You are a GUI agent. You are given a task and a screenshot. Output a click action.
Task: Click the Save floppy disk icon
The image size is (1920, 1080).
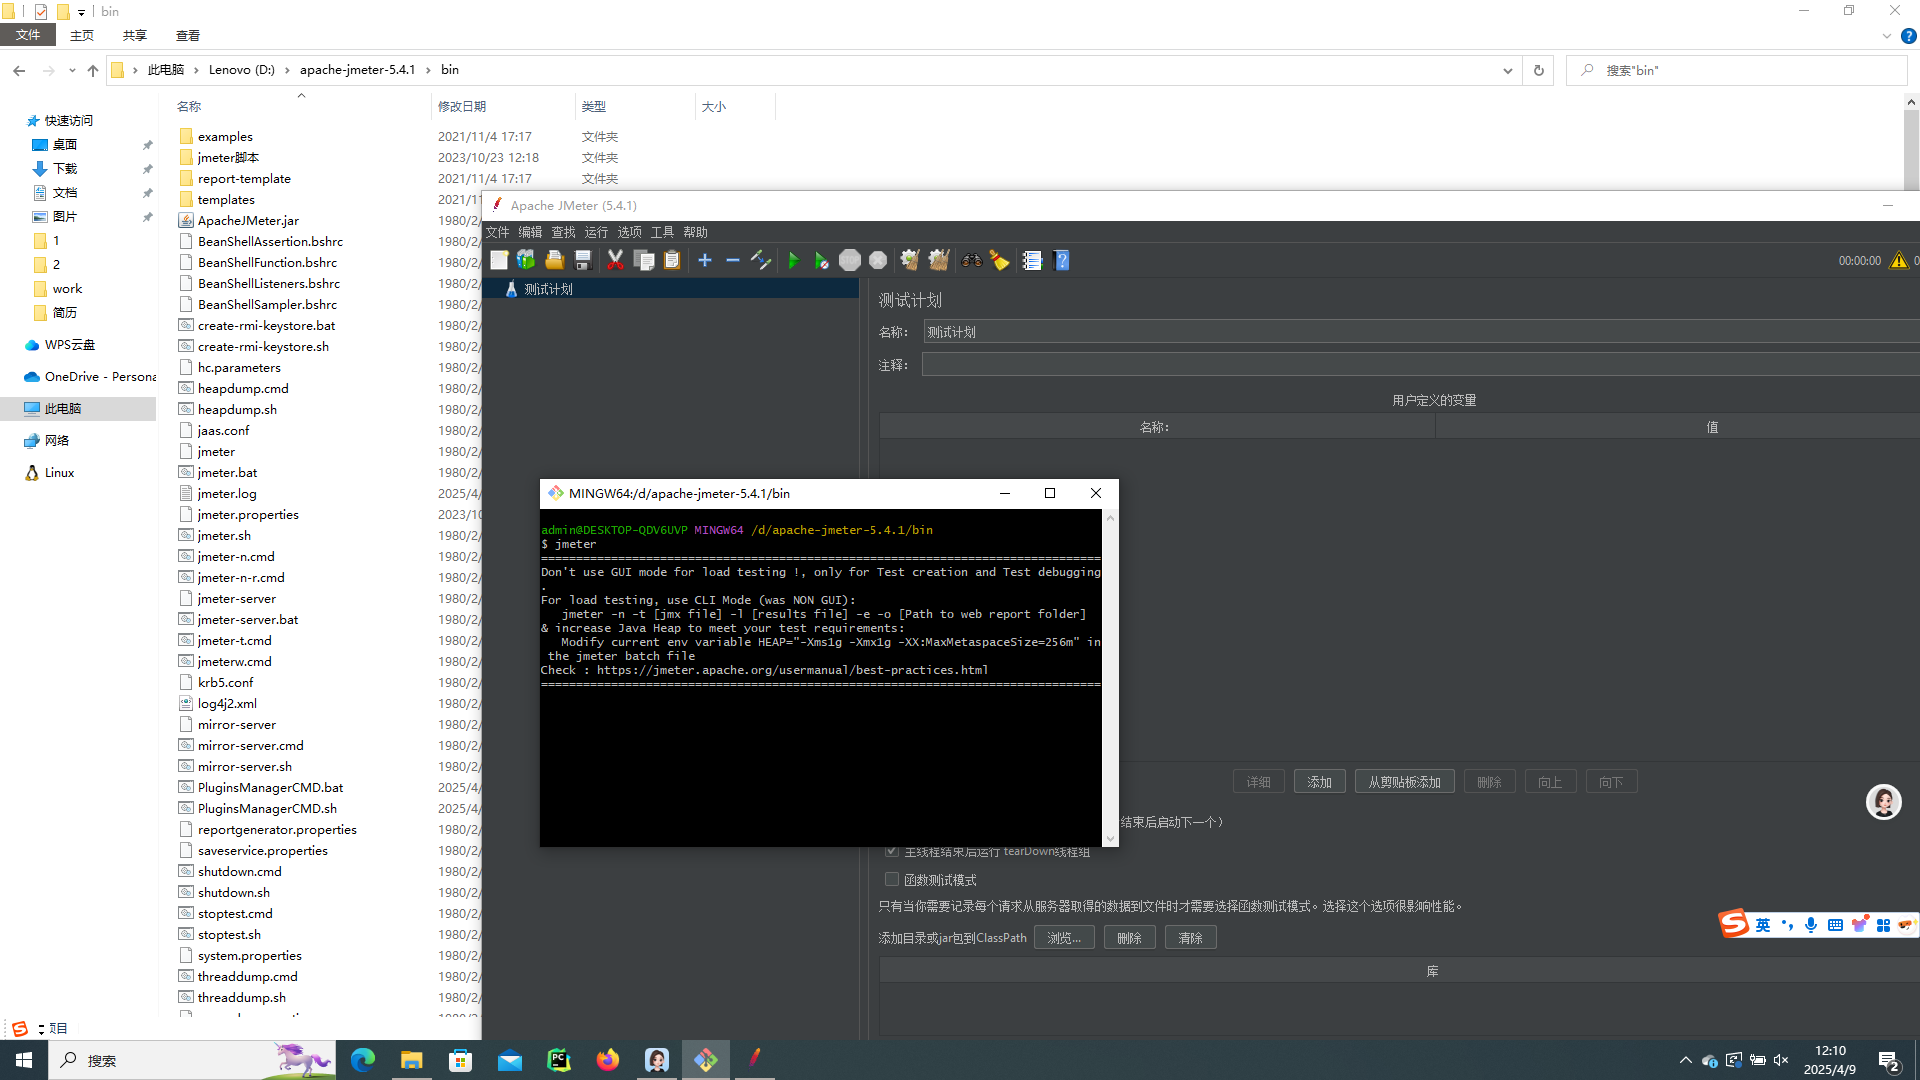pos(583,261)
